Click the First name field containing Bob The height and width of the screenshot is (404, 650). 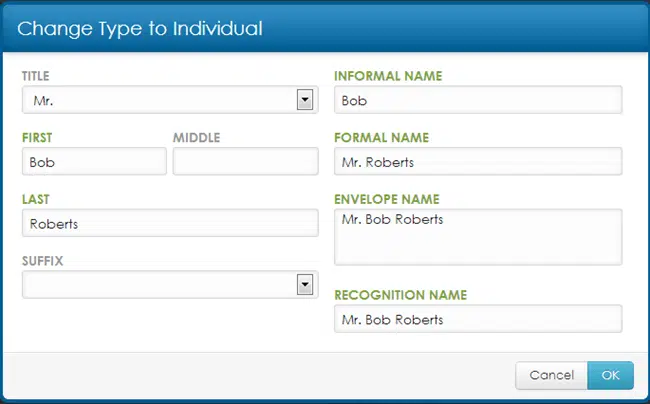[94, 161]
